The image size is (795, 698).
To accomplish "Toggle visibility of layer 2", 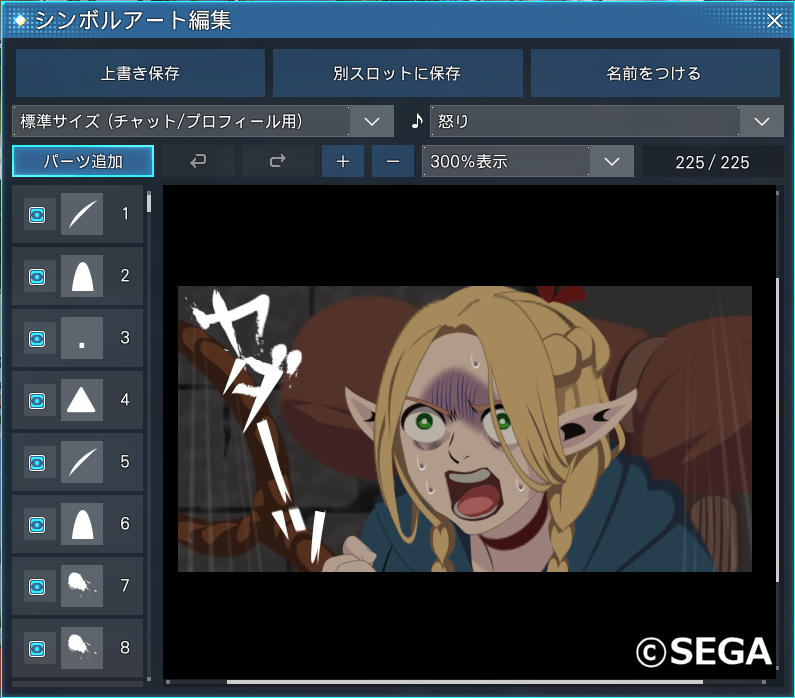I will click(x=37, y=277).
